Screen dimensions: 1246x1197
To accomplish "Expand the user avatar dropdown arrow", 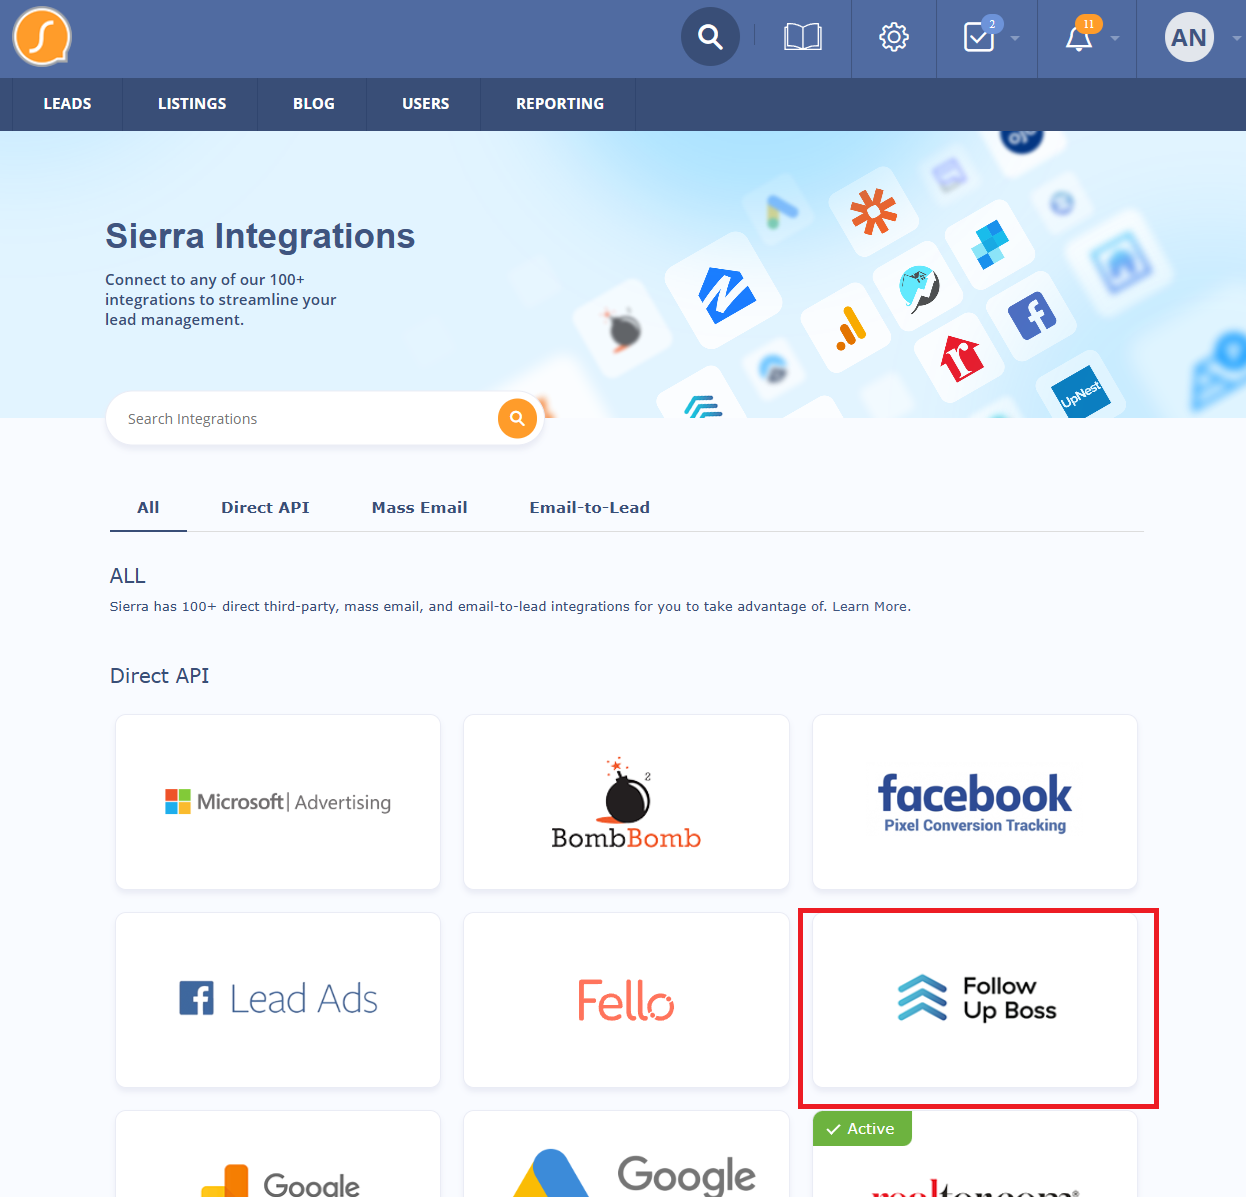I will 1237,39.
